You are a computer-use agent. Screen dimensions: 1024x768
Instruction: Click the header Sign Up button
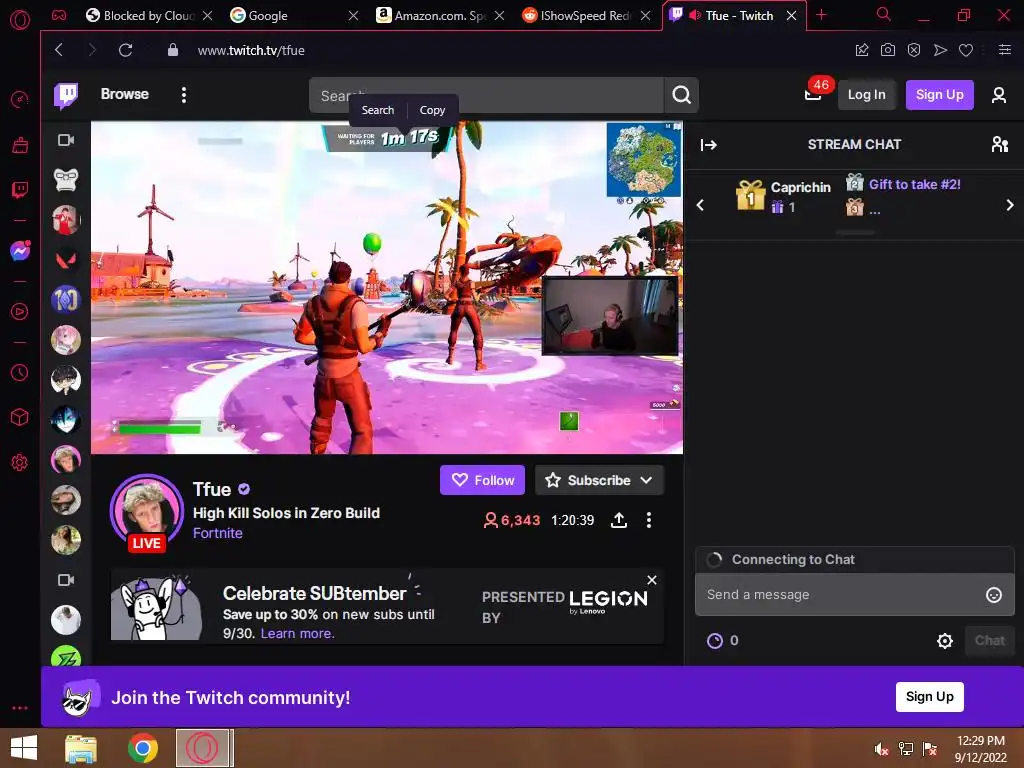coord(939,95)
